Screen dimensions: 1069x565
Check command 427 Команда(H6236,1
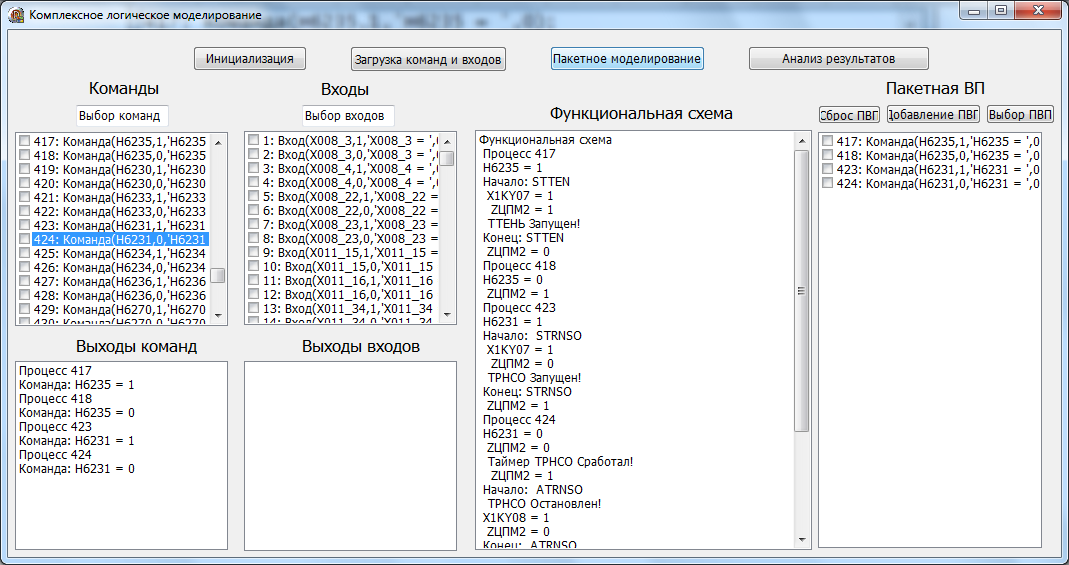tap(25, 281)
